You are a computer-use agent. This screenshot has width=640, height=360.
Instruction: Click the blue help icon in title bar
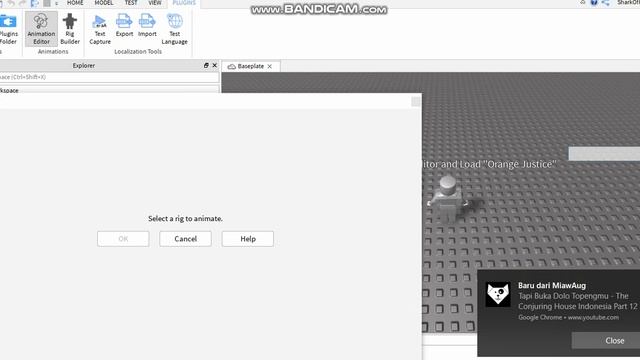[x=594, y=2]
